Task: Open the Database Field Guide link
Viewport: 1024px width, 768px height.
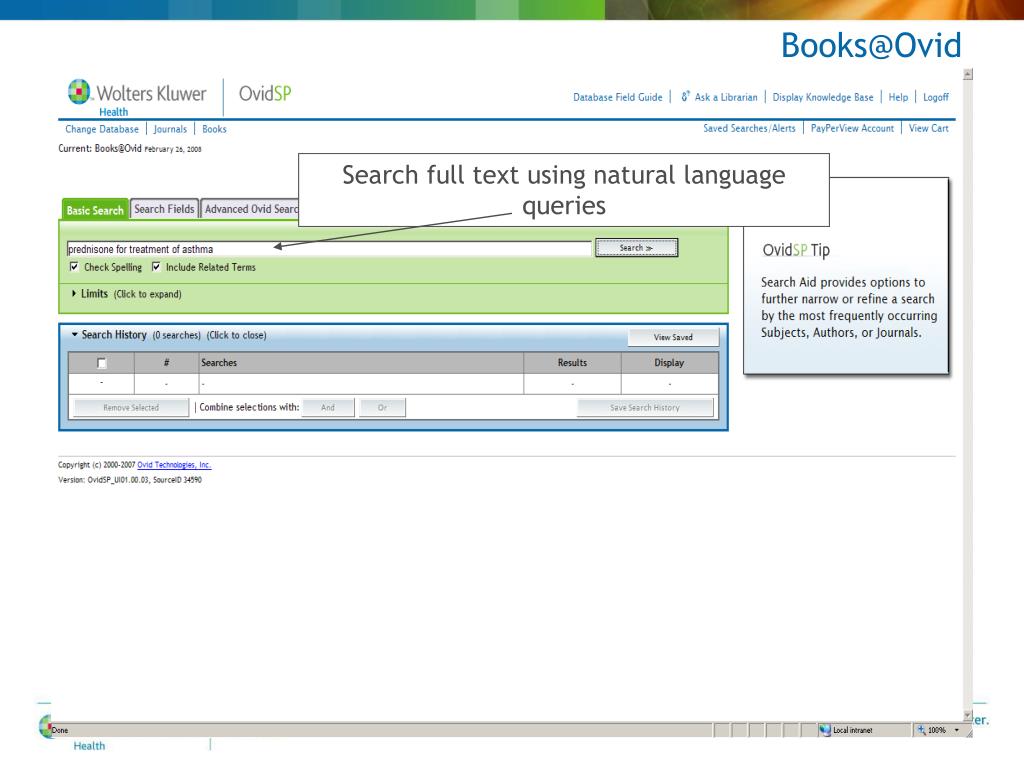Action: click(x=618, y=97)
